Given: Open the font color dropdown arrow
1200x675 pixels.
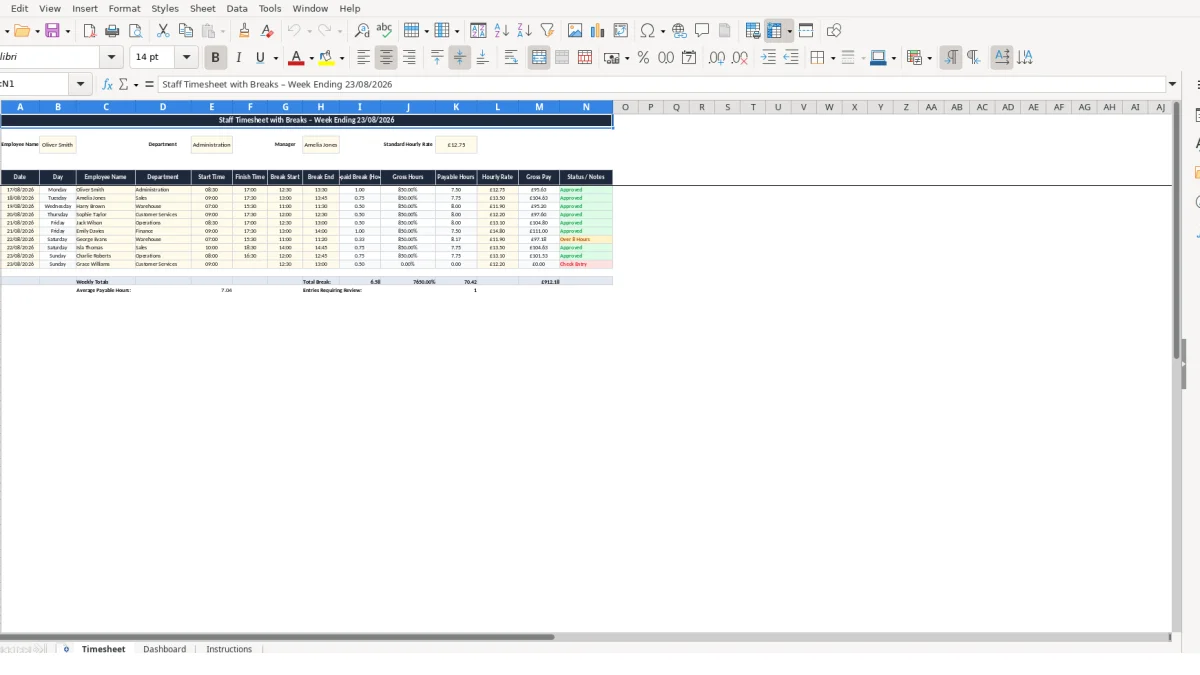Looking at the screenshot, I should coord(311,58).
